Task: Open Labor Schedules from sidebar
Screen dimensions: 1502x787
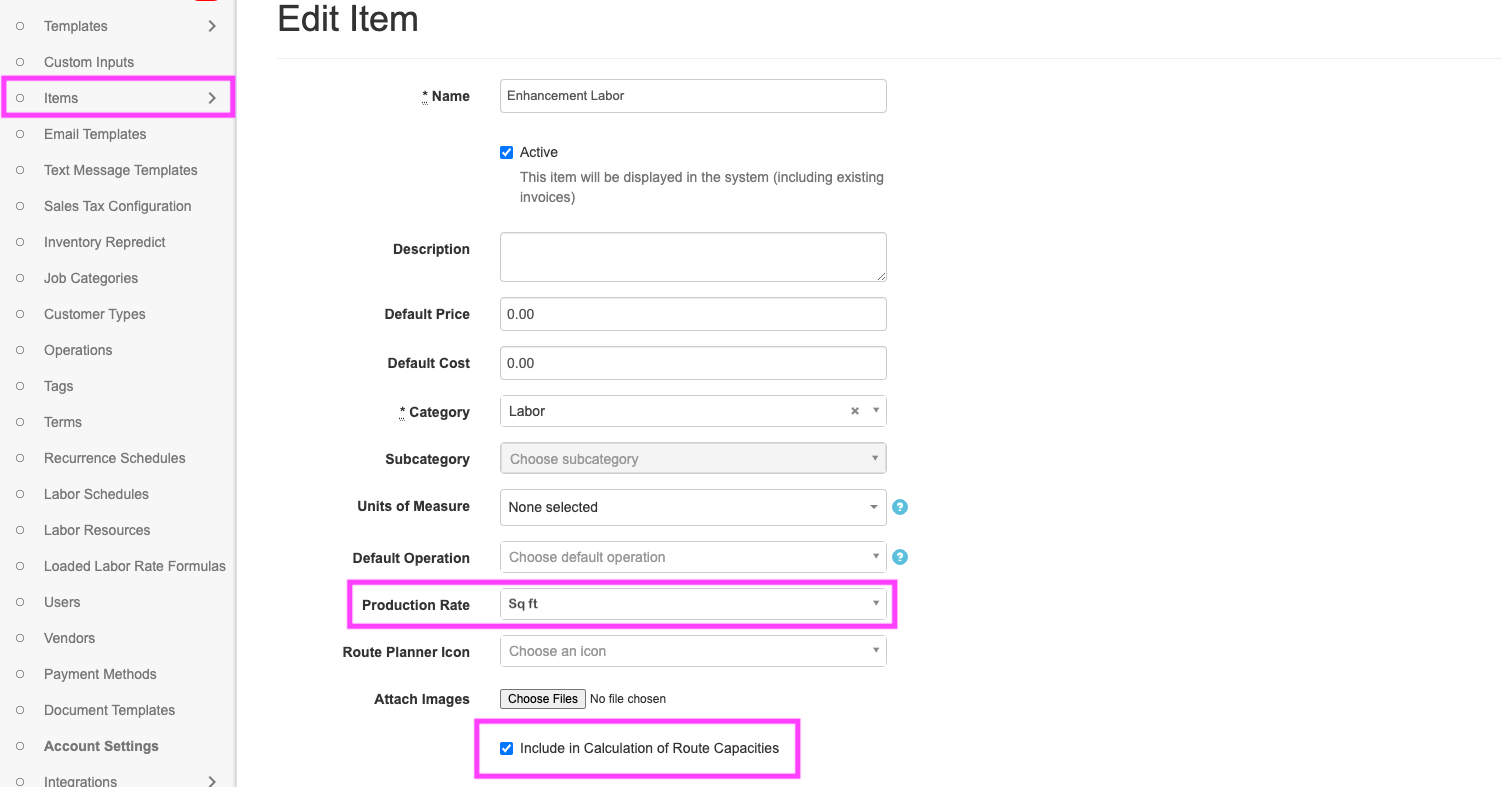Action: [96, 494]
